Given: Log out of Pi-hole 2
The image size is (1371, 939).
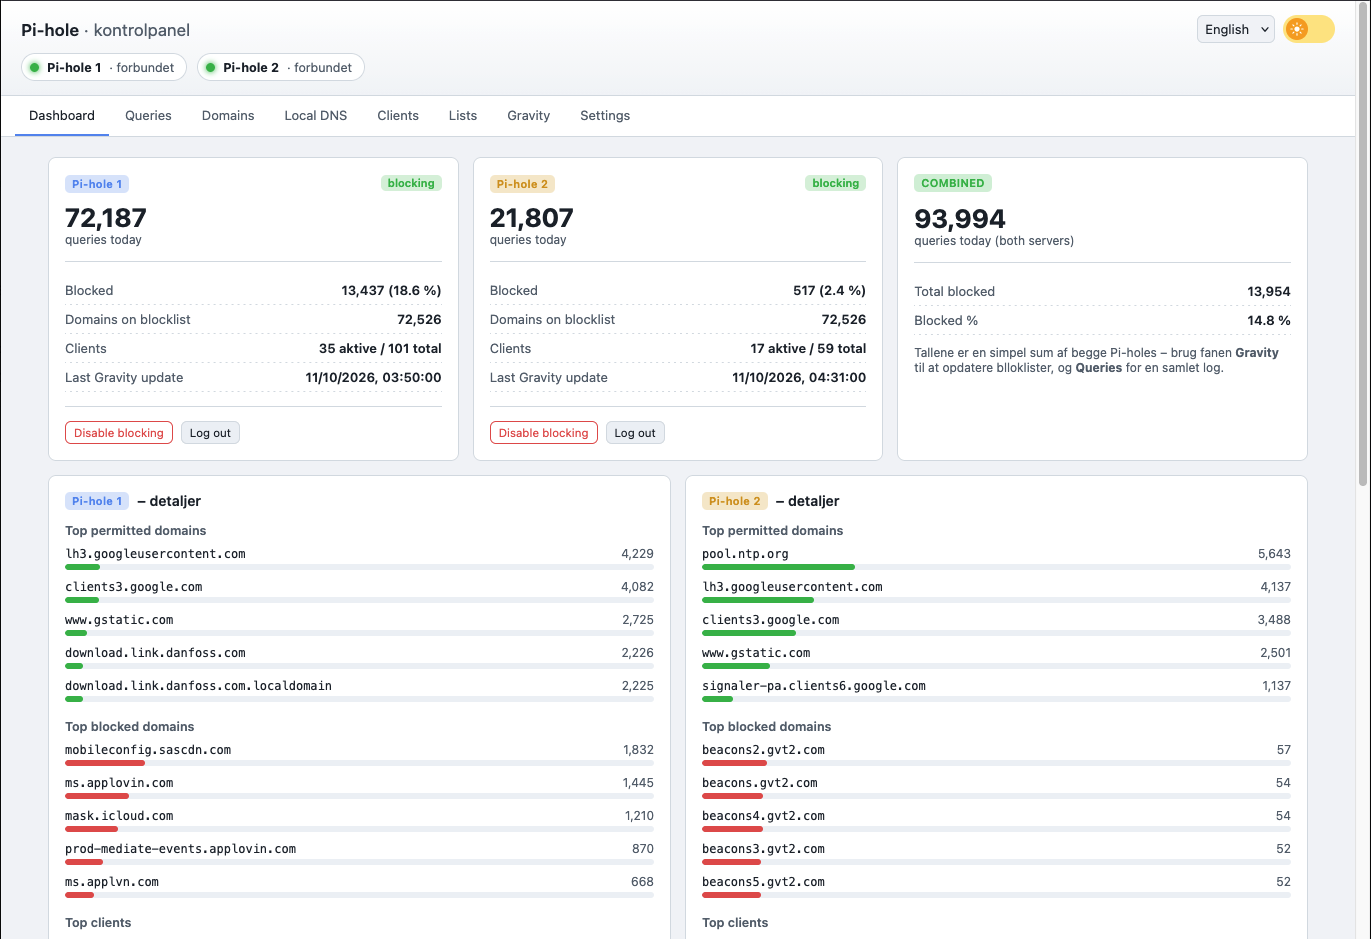Looking at the screenshot, I should tap(635, 433).
